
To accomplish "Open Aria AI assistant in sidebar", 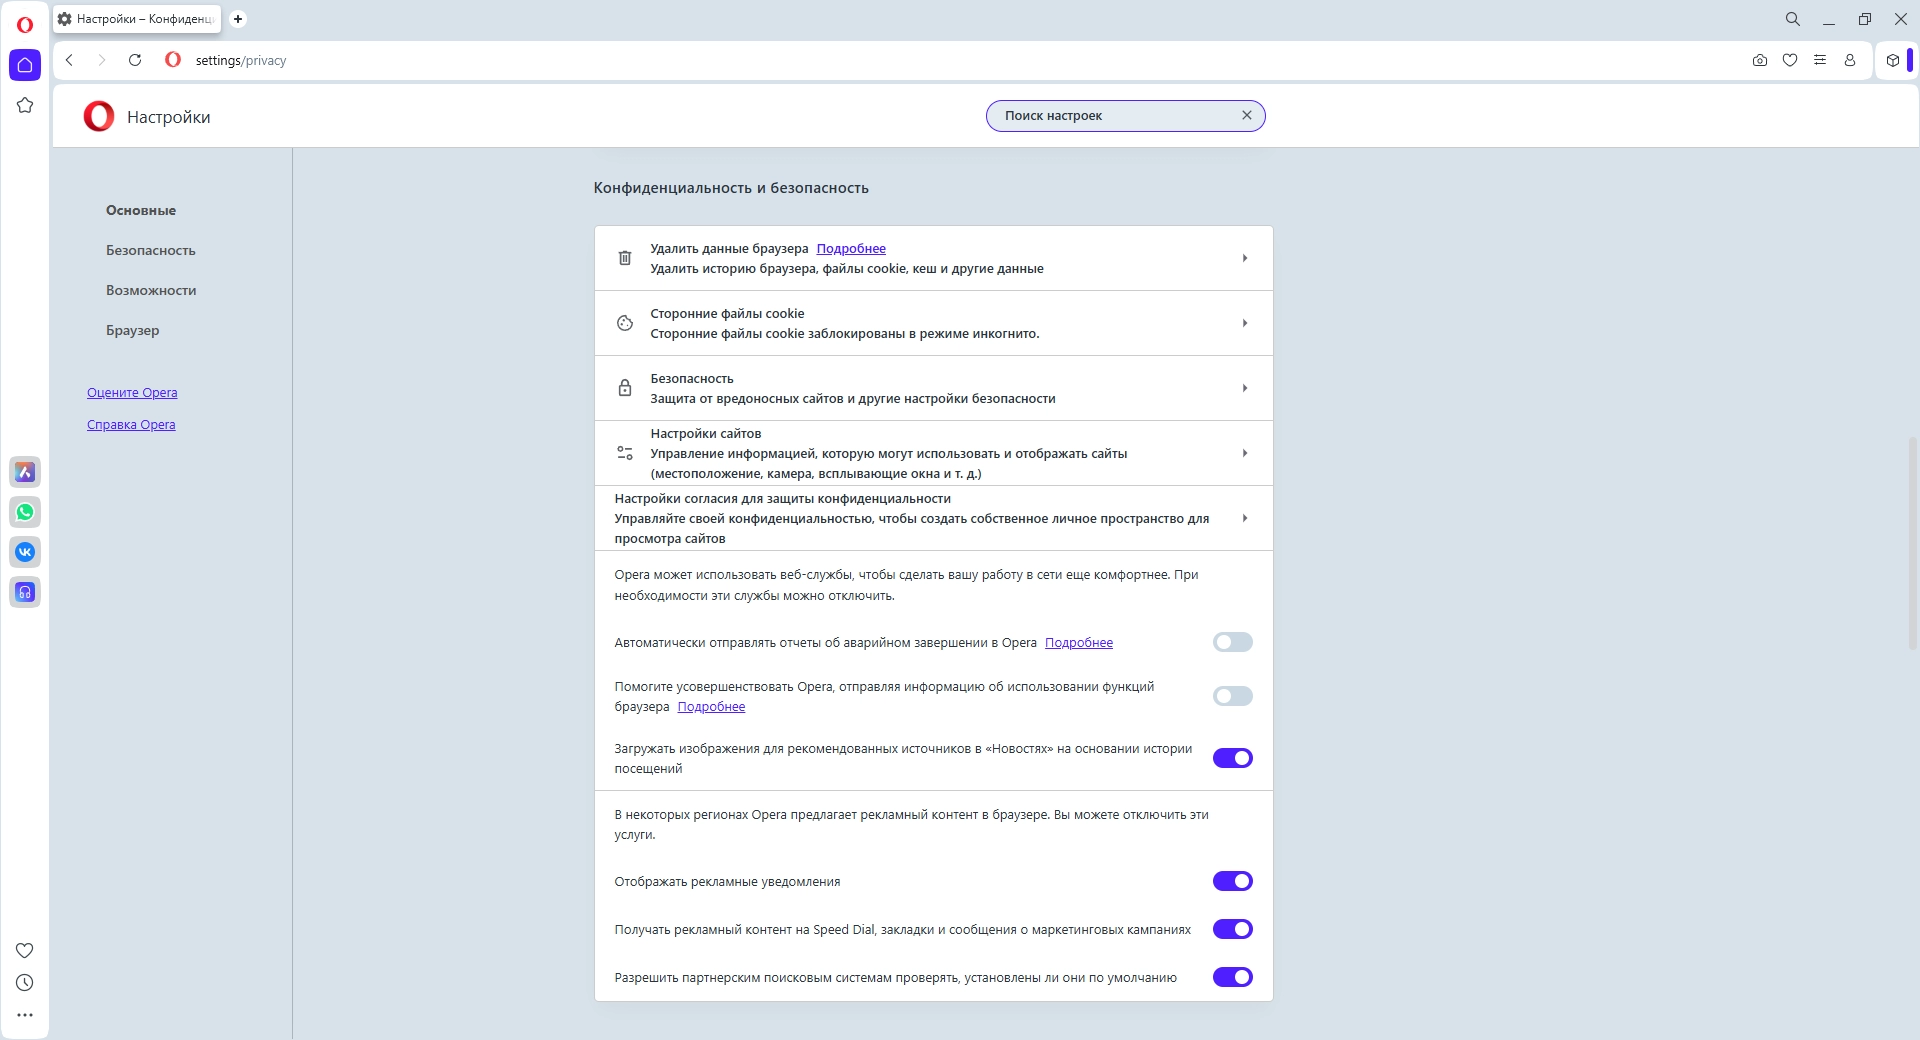I will click(x=25, y=472).
